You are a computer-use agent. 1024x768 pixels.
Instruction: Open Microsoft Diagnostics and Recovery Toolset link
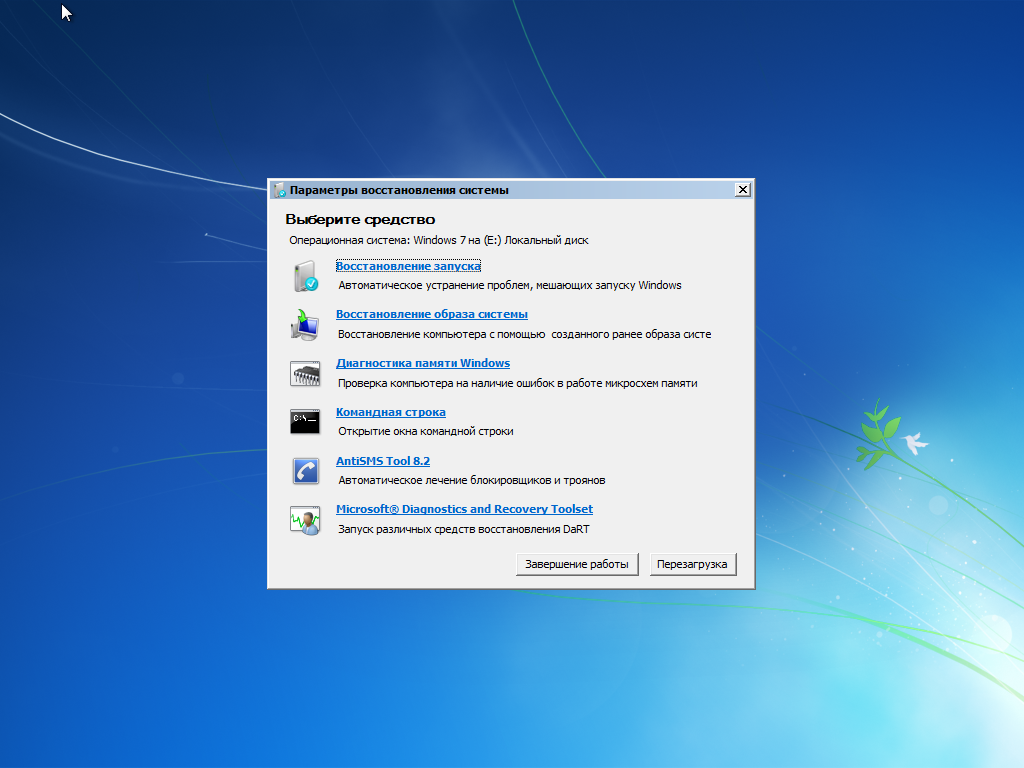464,509
